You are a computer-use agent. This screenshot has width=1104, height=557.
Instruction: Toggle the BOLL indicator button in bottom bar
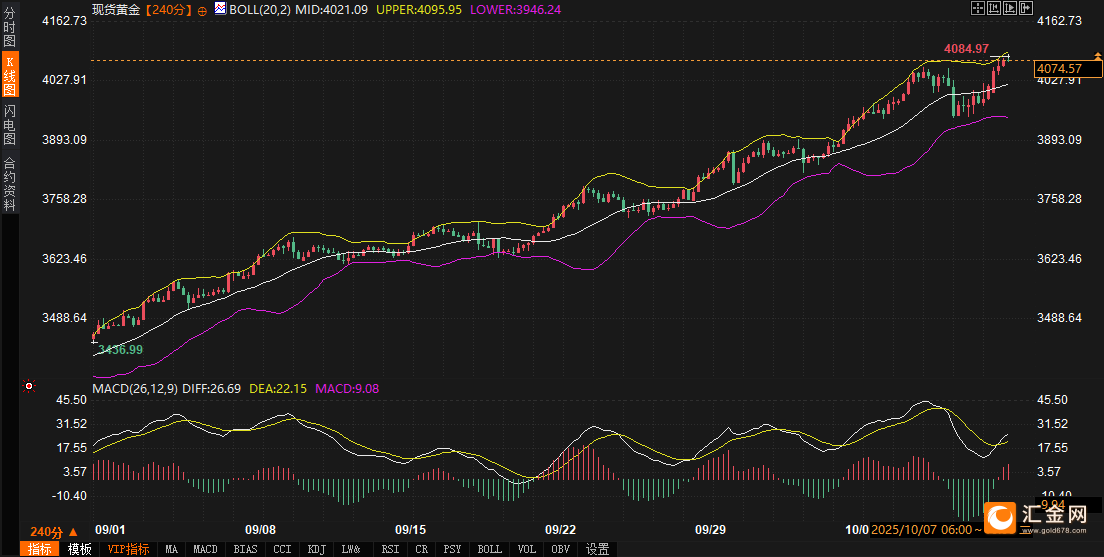click(489, 549)
